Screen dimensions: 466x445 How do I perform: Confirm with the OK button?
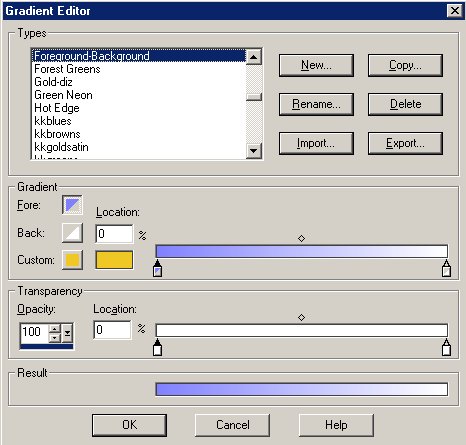click(x=129, y=425)
